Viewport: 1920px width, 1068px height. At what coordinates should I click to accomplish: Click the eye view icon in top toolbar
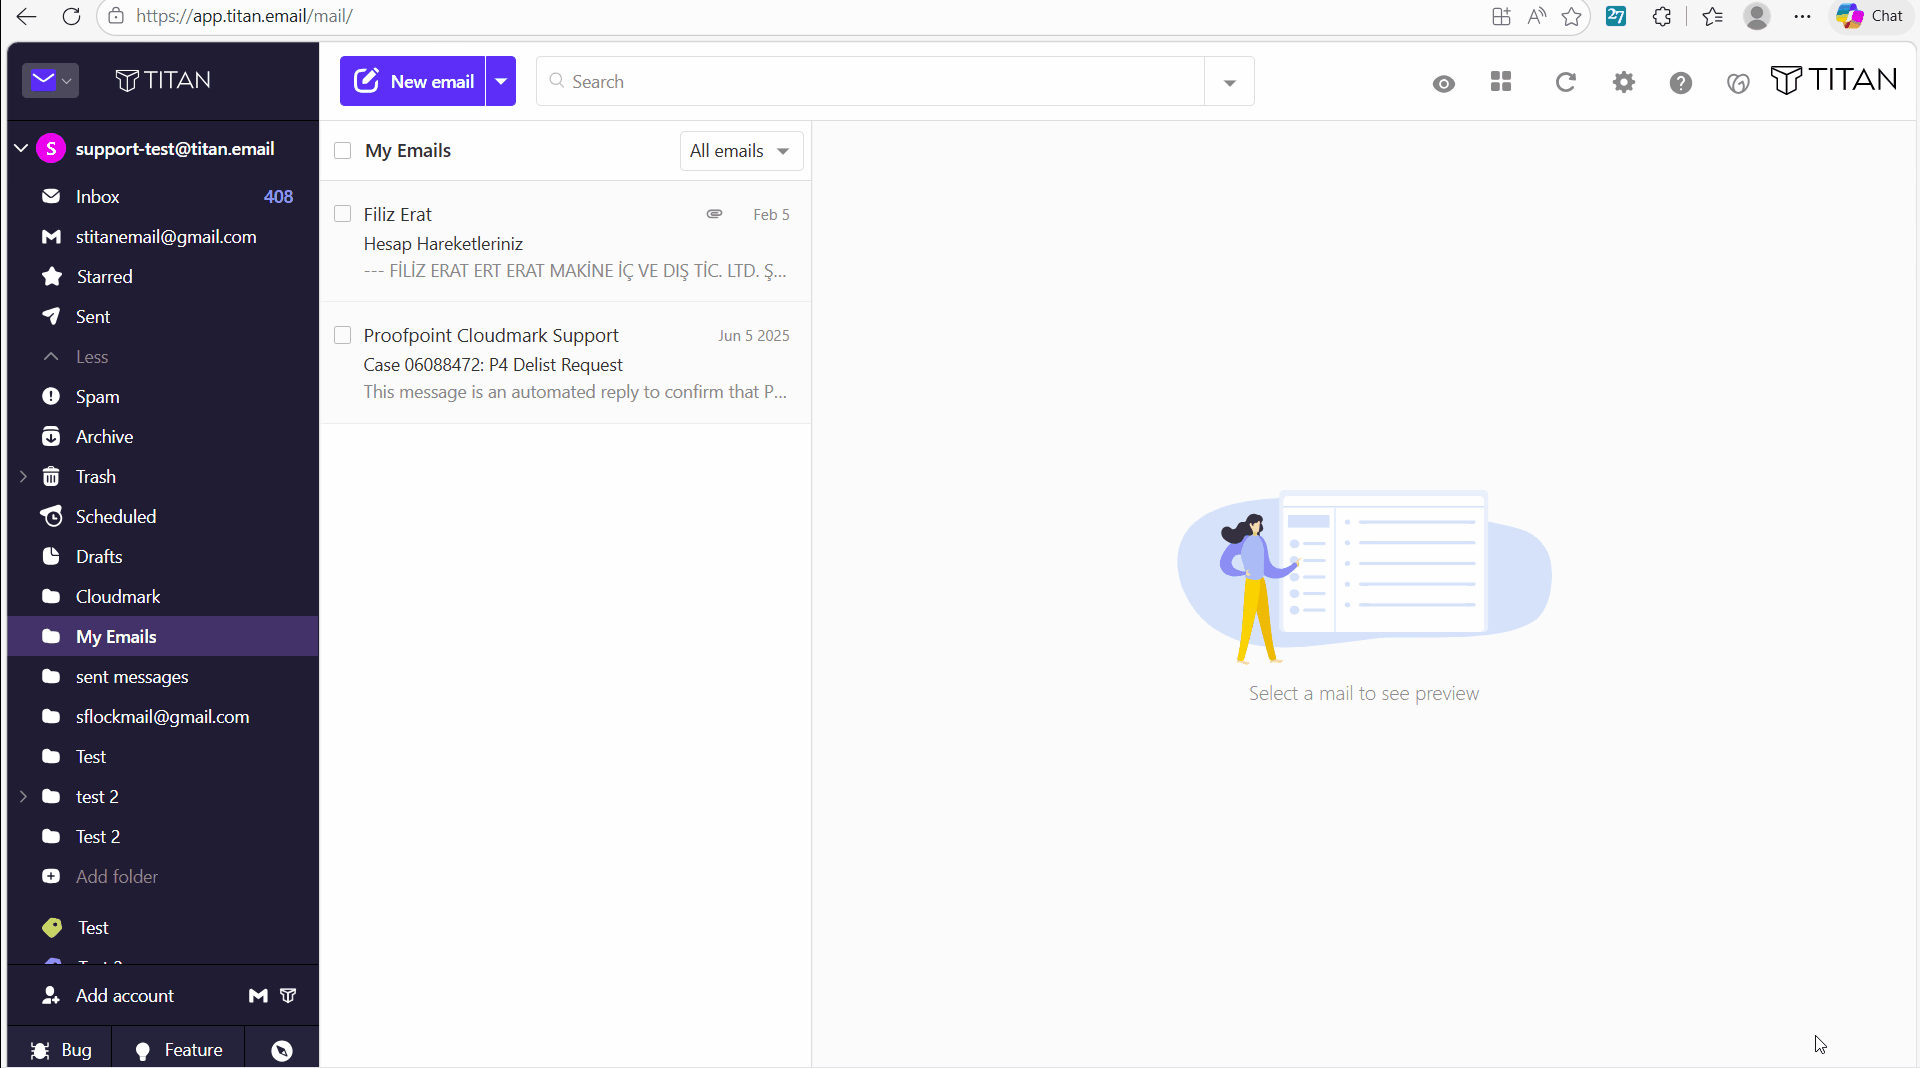[1443, 83]
